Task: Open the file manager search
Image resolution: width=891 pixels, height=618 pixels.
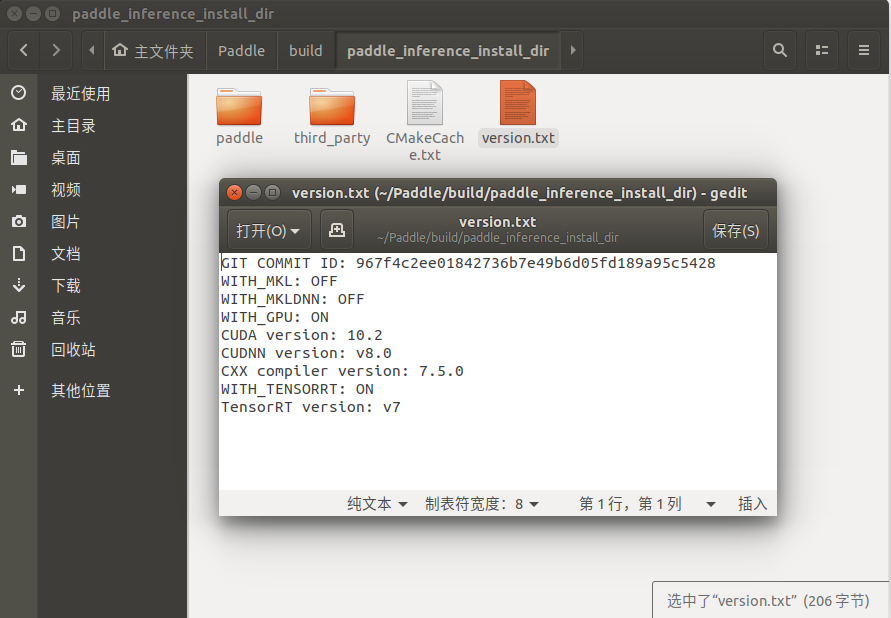Action: (x=780, y=51)
